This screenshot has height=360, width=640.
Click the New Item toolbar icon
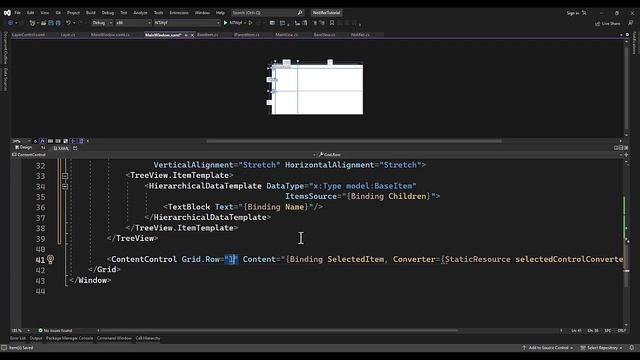point(33,23)
